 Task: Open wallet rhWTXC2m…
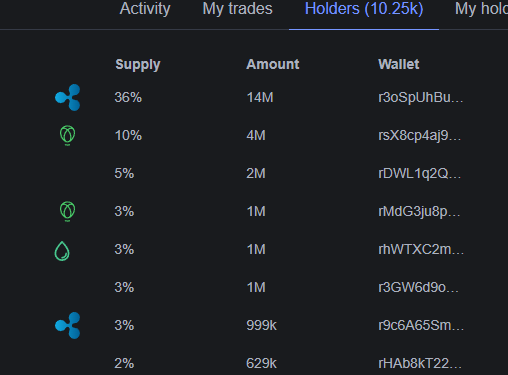pyautogui.click(x=421, y=249)
